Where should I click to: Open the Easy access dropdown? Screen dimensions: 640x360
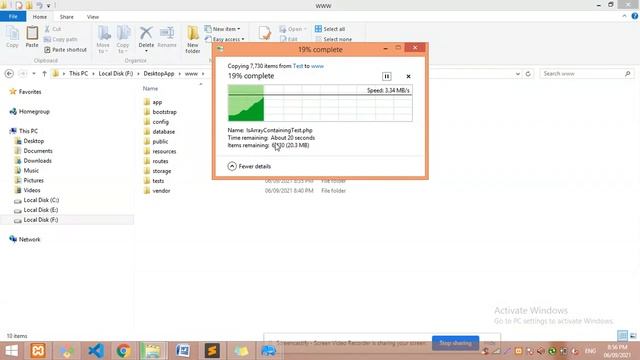click(224, 39)
